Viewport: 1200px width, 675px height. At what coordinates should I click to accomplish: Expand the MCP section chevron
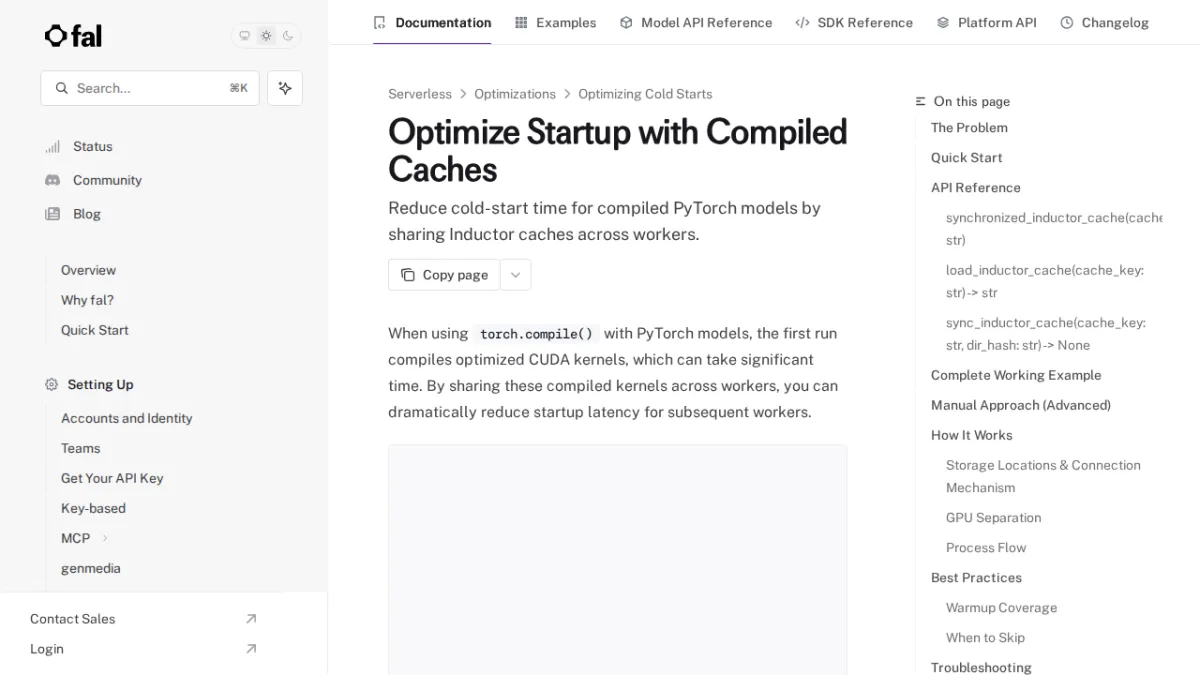click(x=105, y=538)
